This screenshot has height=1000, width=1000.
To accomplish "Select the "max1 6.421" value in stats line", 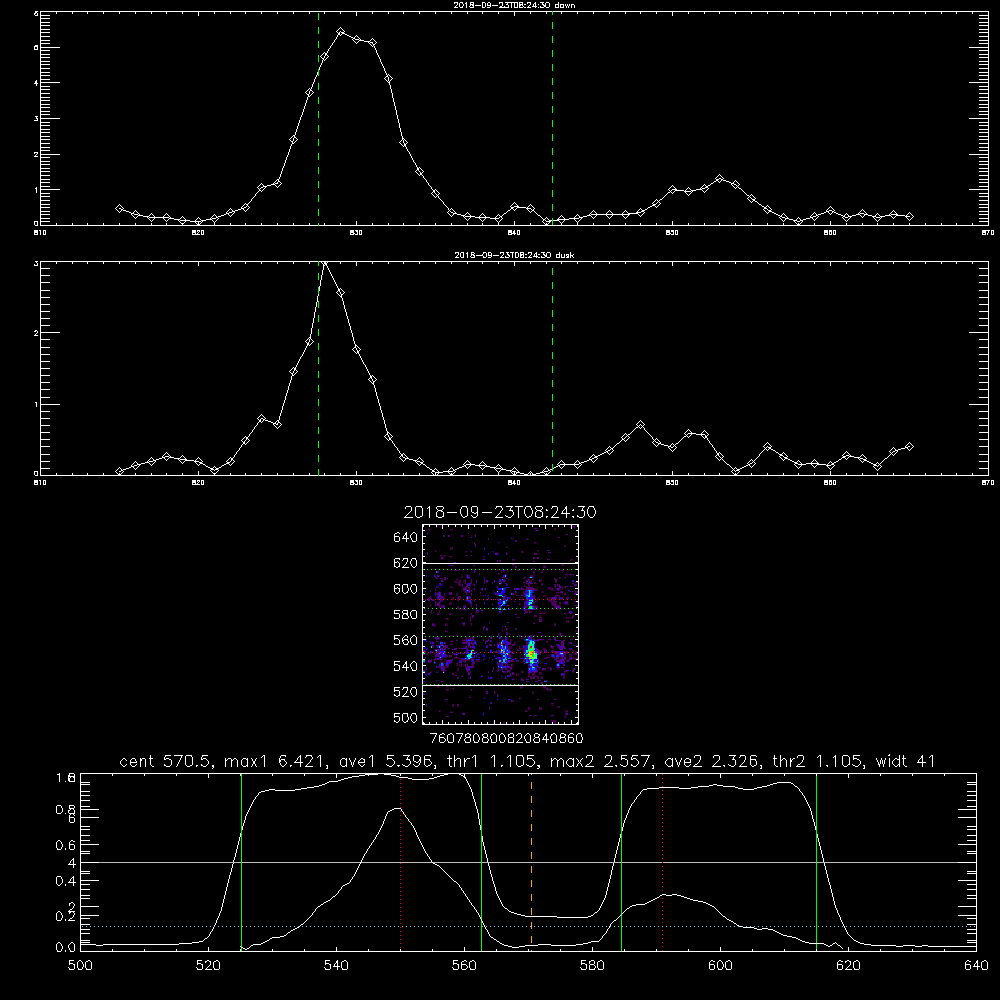I will (x=277, y=761).
